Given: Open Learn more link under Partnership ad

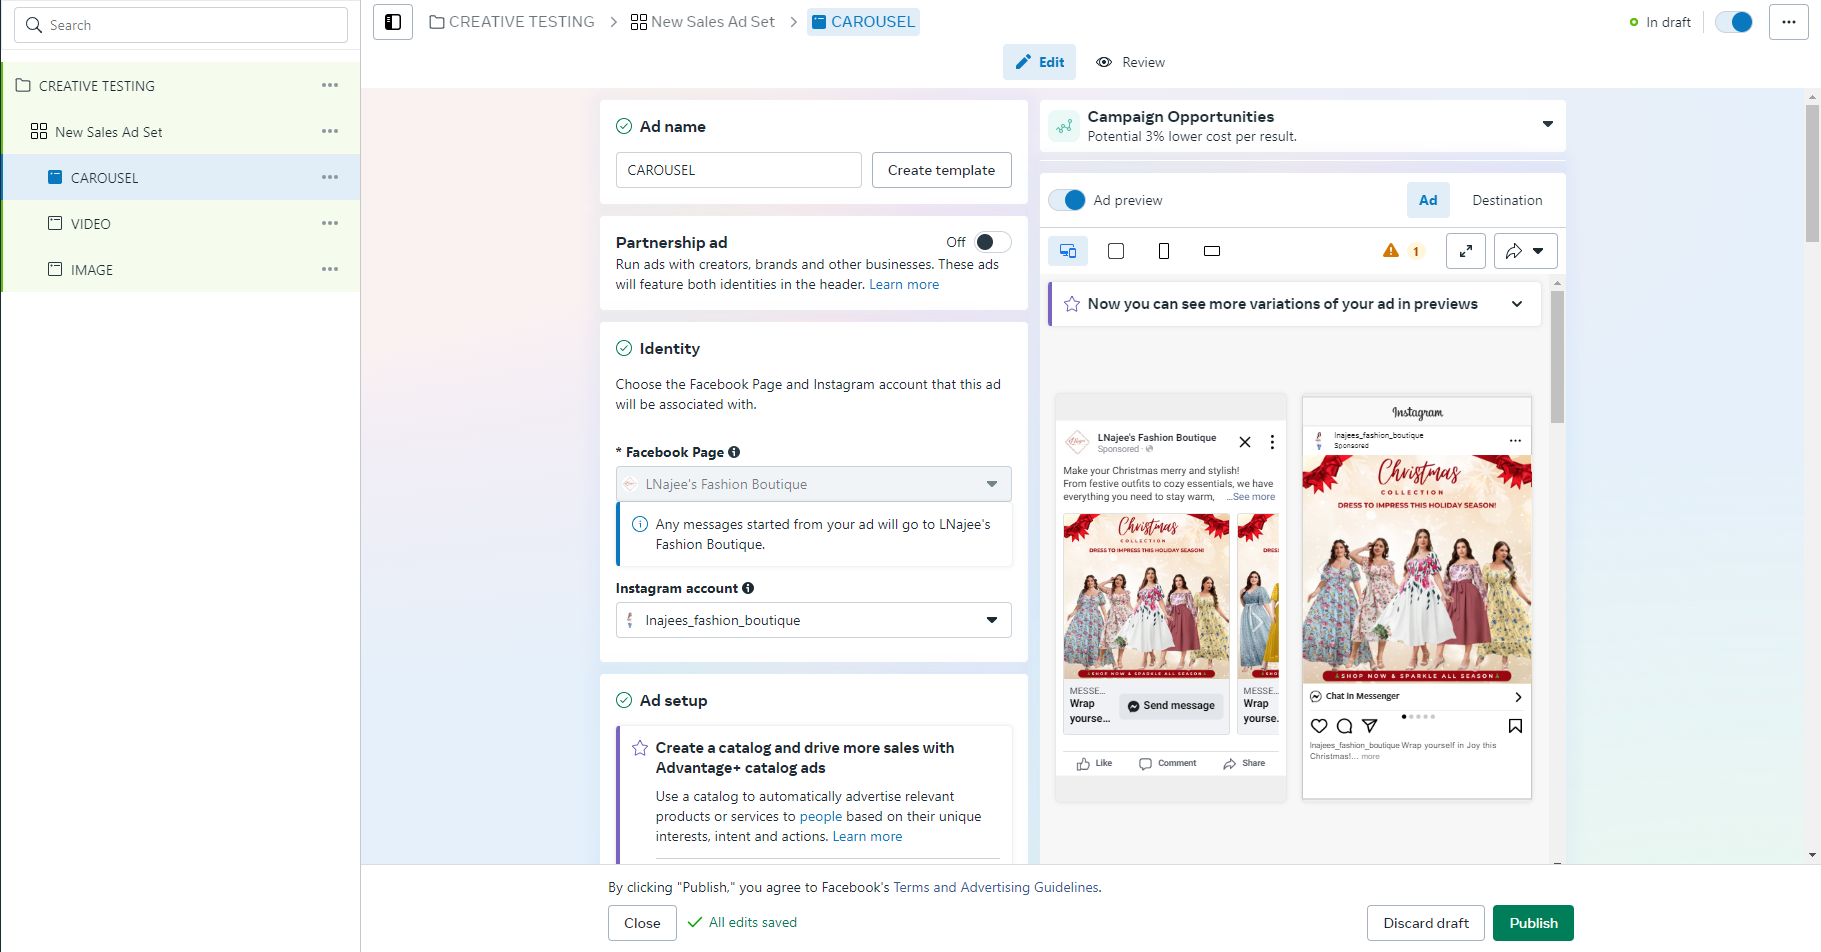Looking at the screenshot, I should pos(904,285).
